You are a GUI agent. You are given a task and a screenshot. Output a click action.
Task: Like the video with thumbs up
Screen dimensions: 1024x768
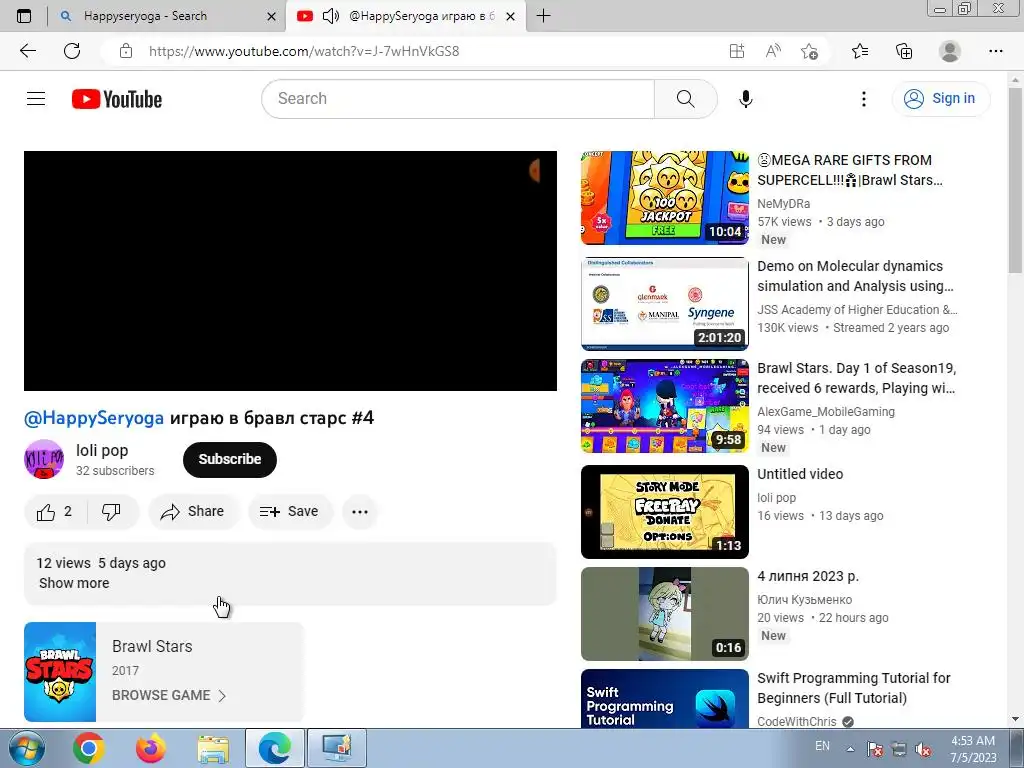coord(54,512)
